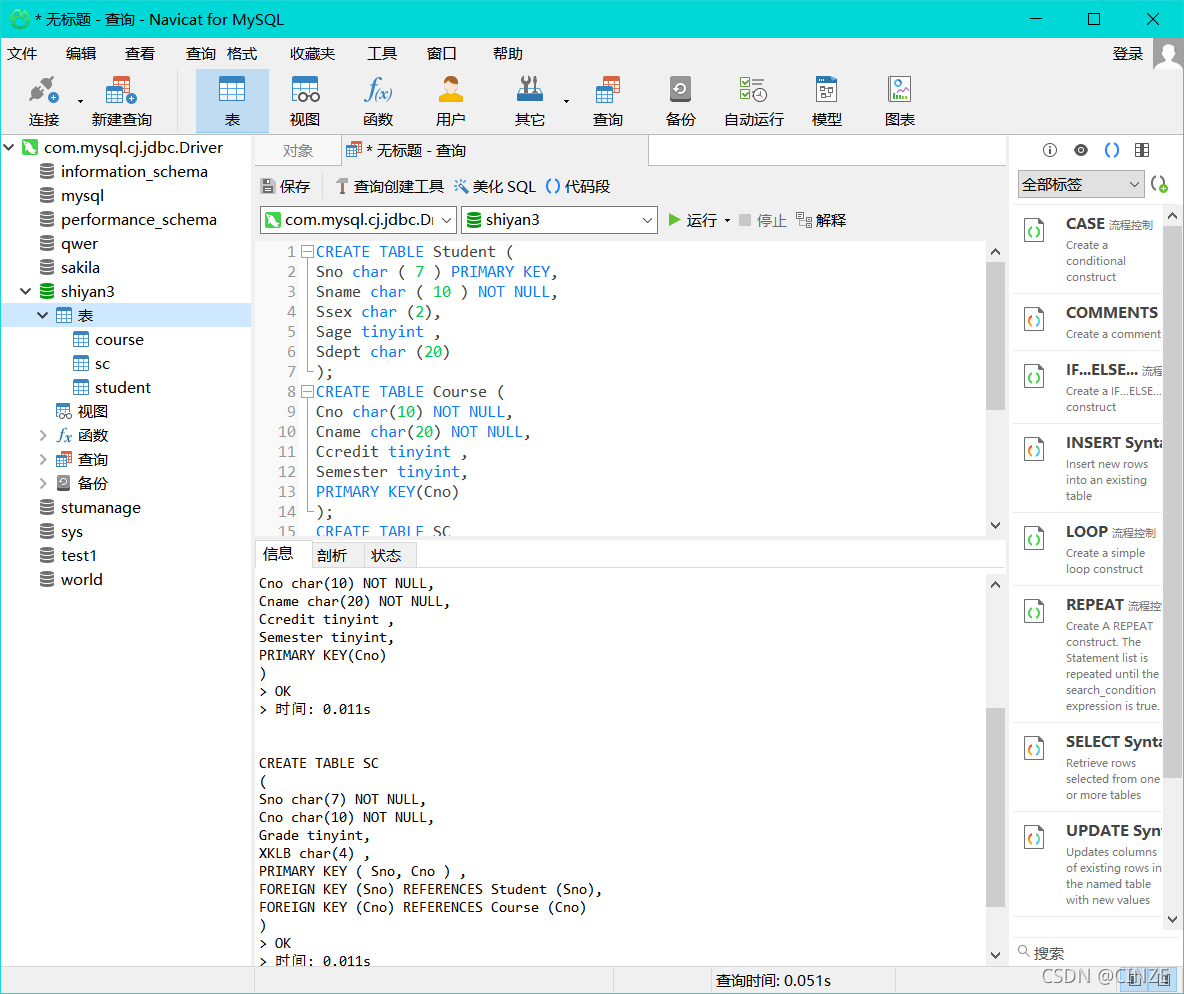Image resolution: width=1184 pixels, height=994 pixels.
Task: Collapse the CREATE TABLE Student code fold
Action: point(307,252)
